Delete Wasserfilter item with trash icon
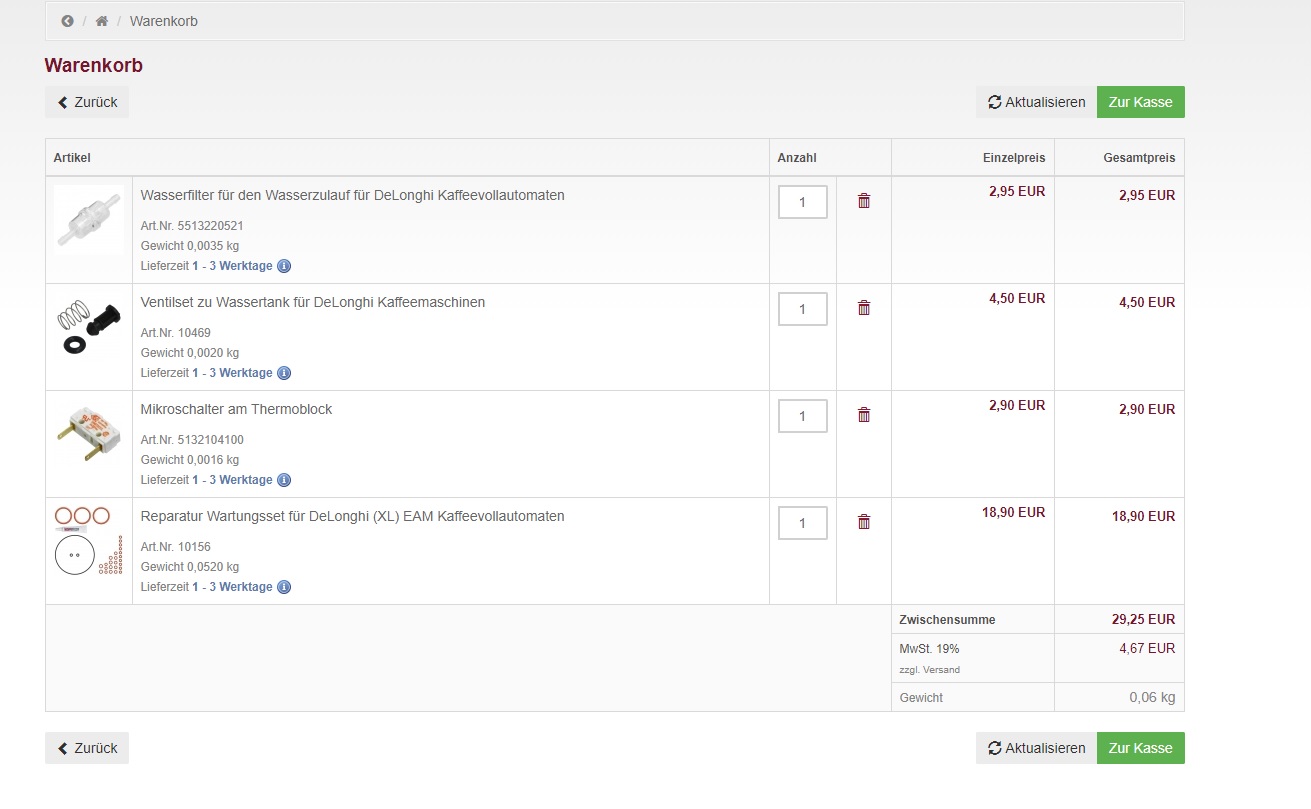Screen dimensions: 1311x809 point(864,201)
